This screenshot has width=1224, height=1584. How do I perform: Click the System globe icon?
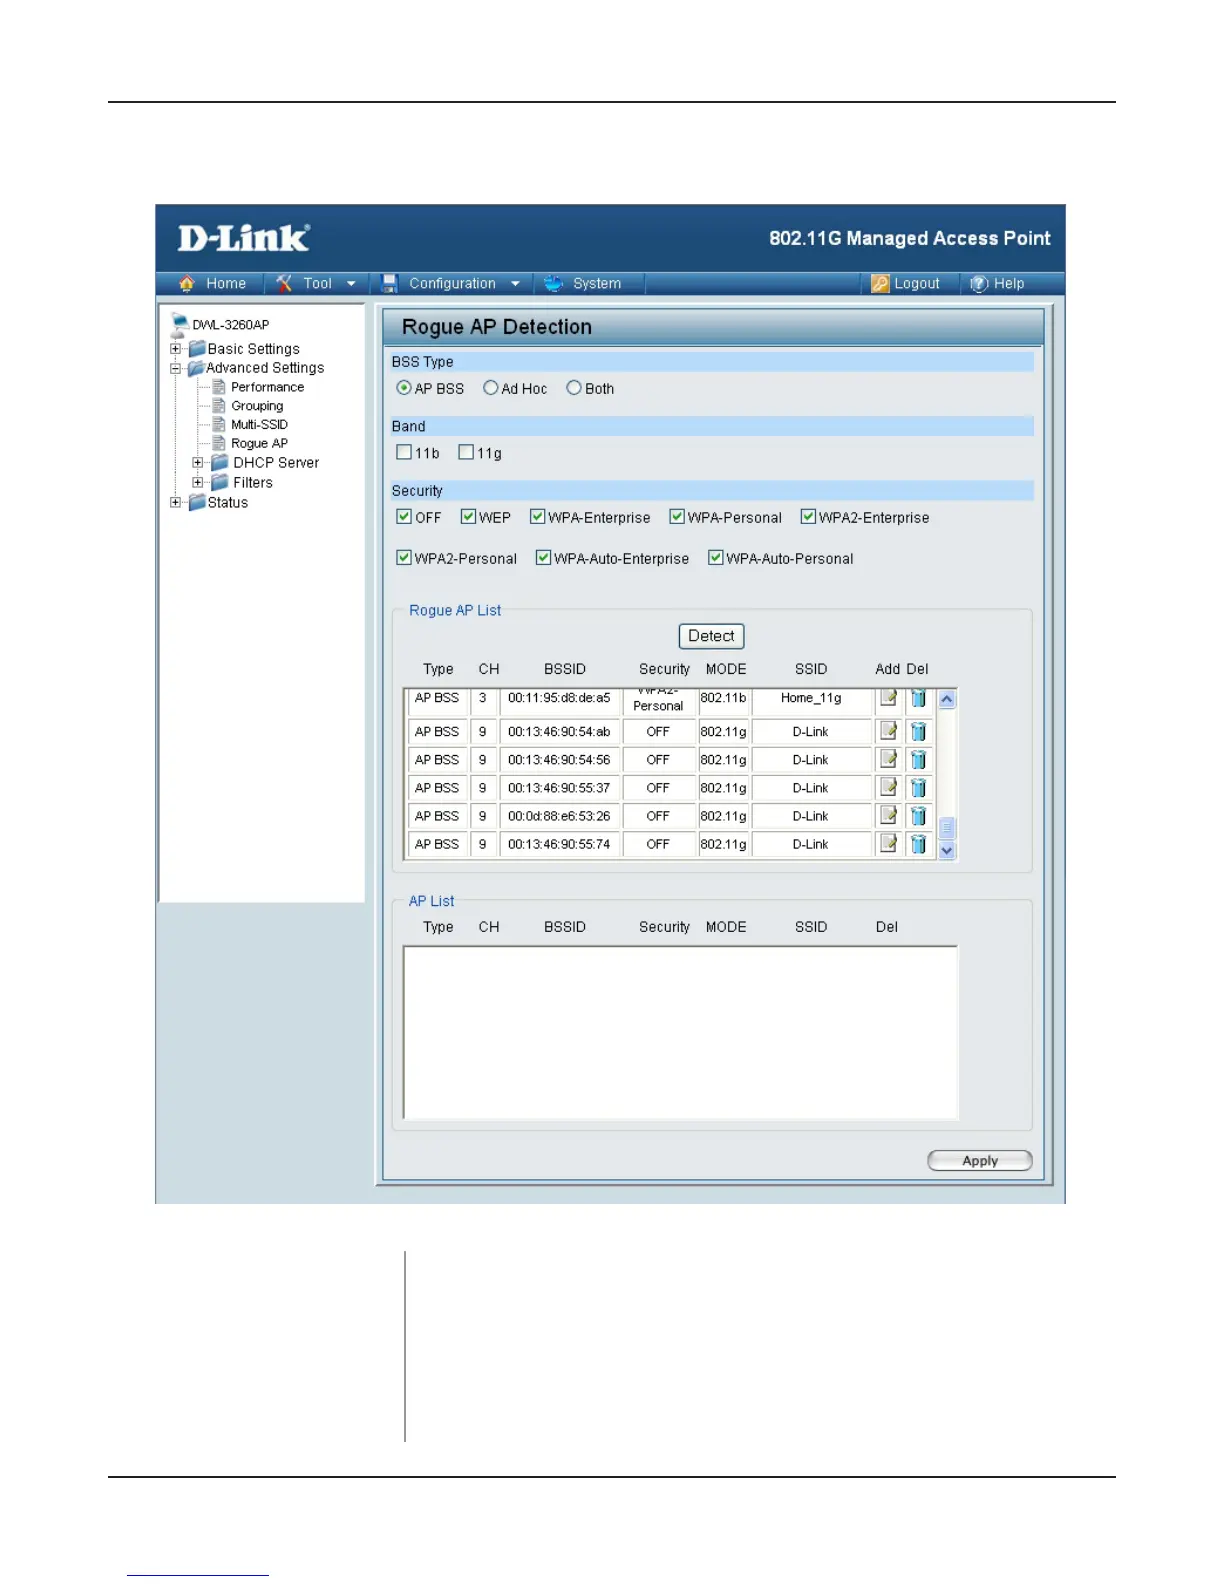tap(553, 284)
